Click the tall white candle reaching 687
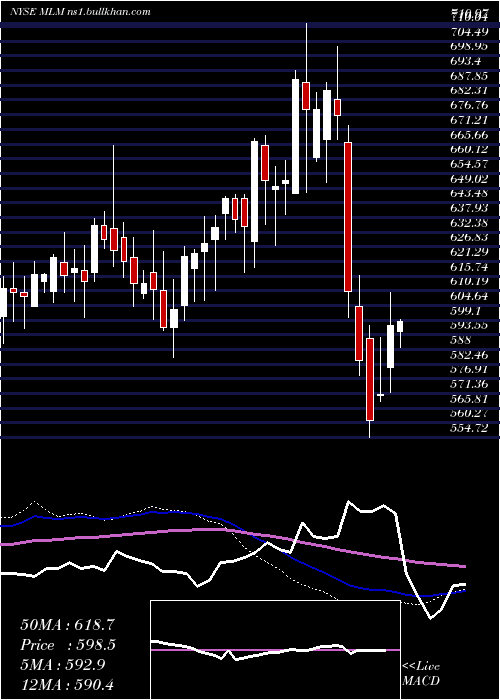The height and width of the screenshot is (700, 500). pos(296,137)
